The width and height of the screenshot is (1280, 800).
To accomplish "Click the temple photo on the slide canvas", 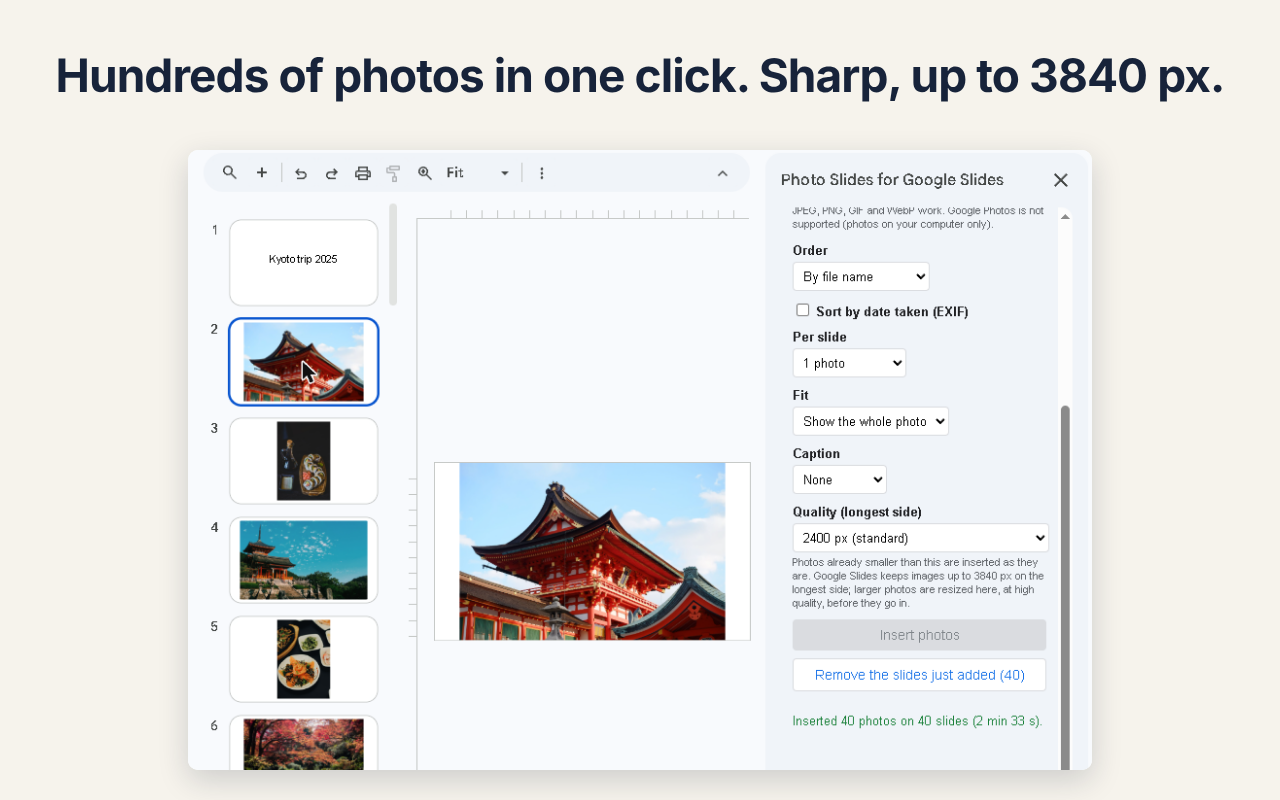I will coord(592,551).
